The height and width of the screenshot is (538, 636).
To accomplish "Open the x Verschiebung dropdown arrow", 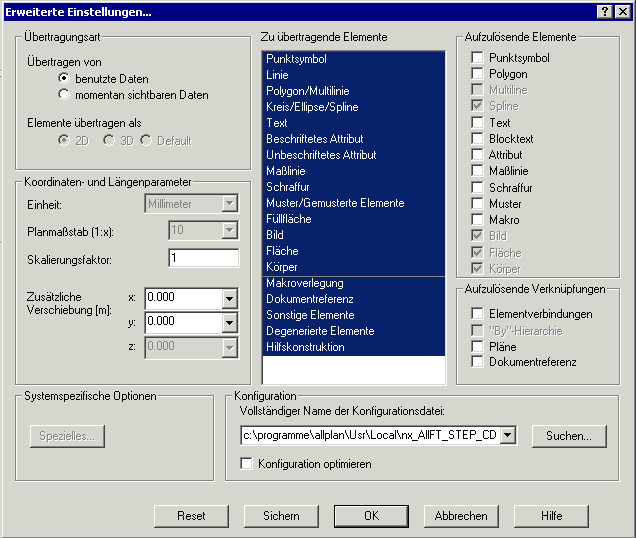I will tap(229, 299).
